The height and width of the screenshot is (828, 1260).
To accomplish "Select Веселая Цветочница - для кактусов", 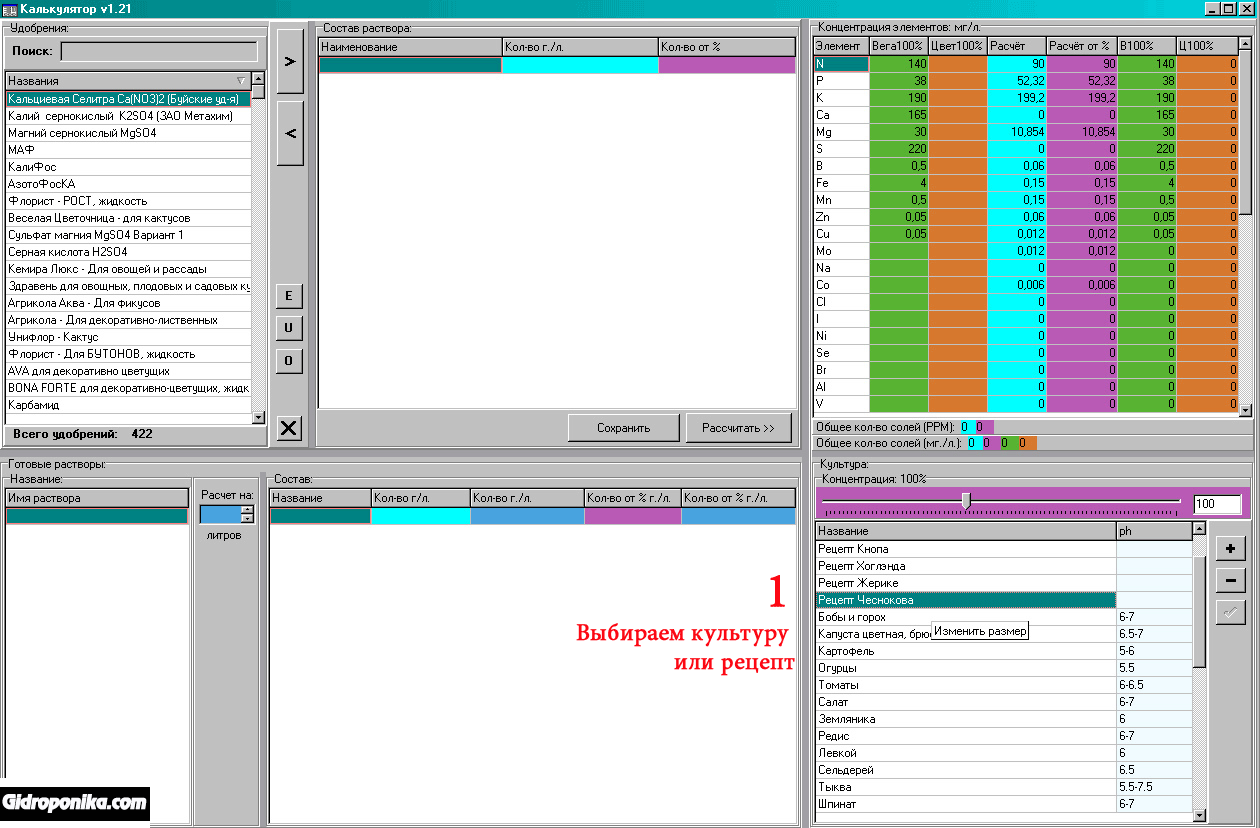I will pyautogui.click(x=127, y=218).
